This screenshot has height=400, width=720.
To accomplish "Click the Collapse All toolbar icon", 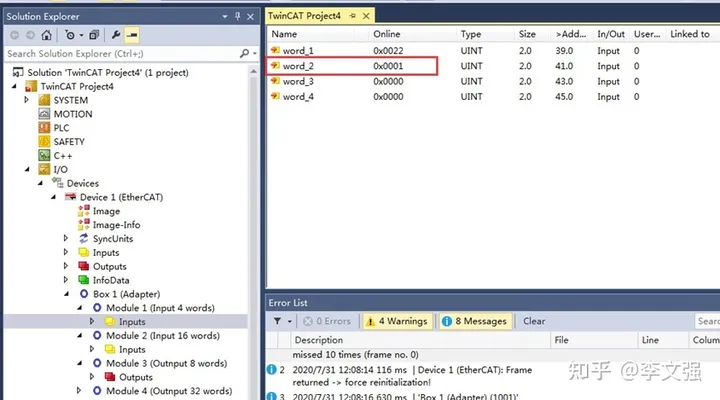I will click(x=94, y=35).
